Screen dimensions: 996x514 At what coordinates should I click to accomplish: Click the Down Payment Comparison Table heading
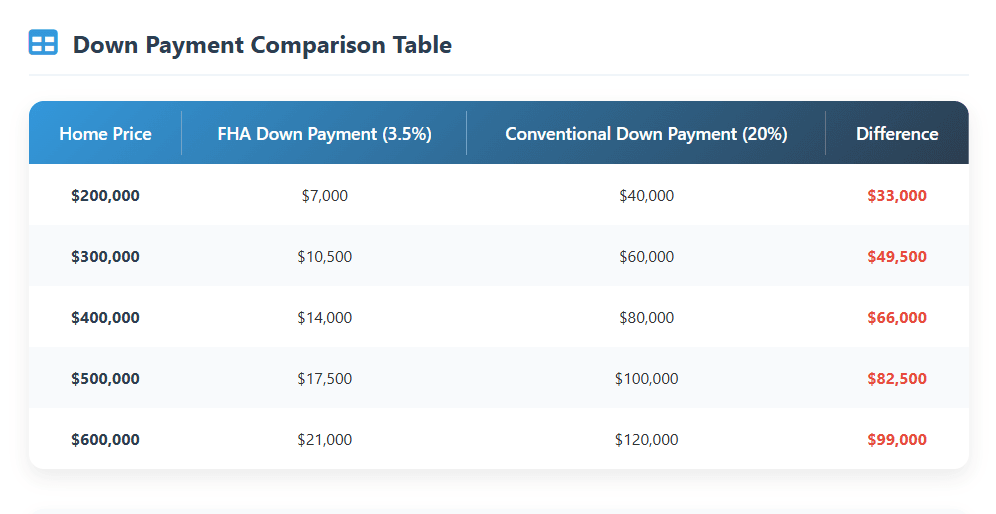[262, 45]
